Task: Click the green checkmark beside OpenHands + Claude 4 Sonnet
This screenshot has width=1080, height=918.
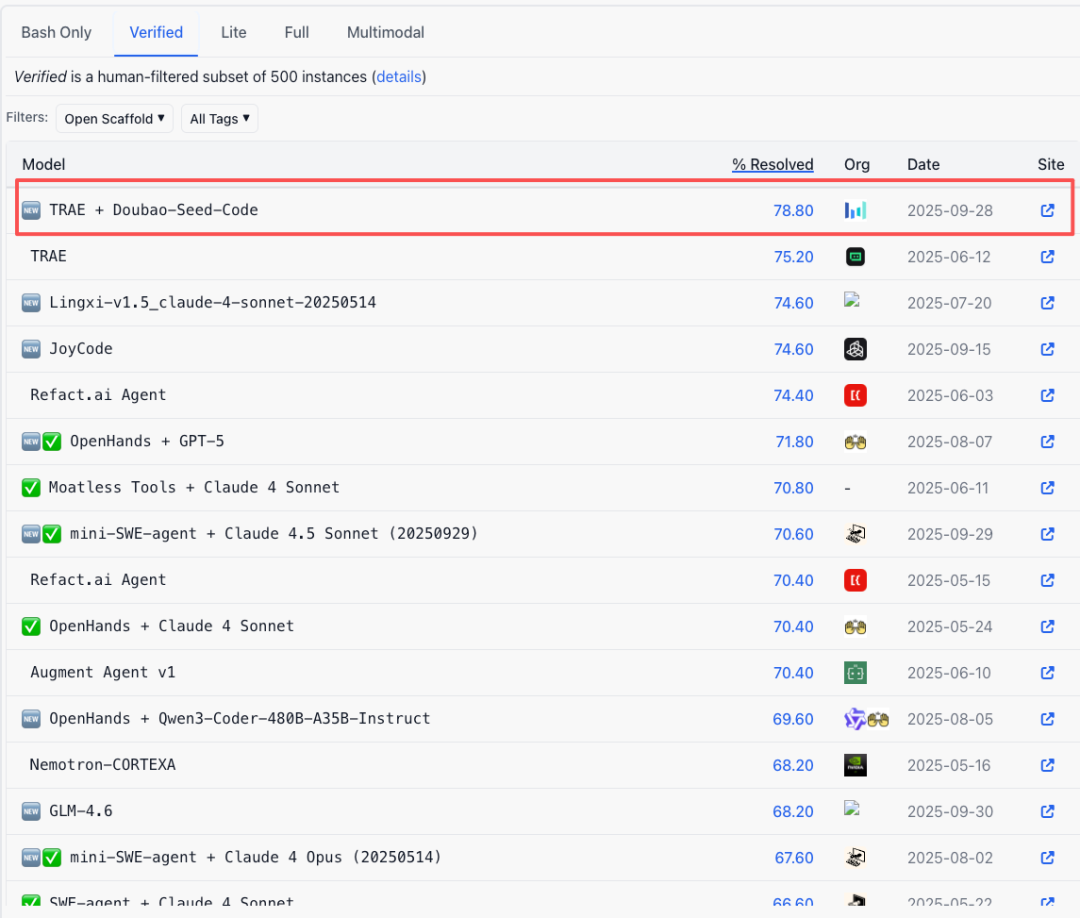Action: click(31, 626)
